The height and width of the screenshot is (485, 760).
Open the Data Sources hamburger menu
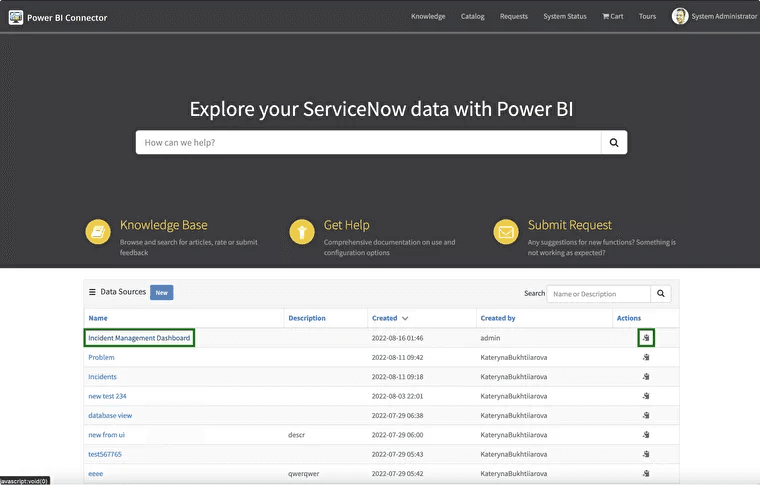point(92,292)
